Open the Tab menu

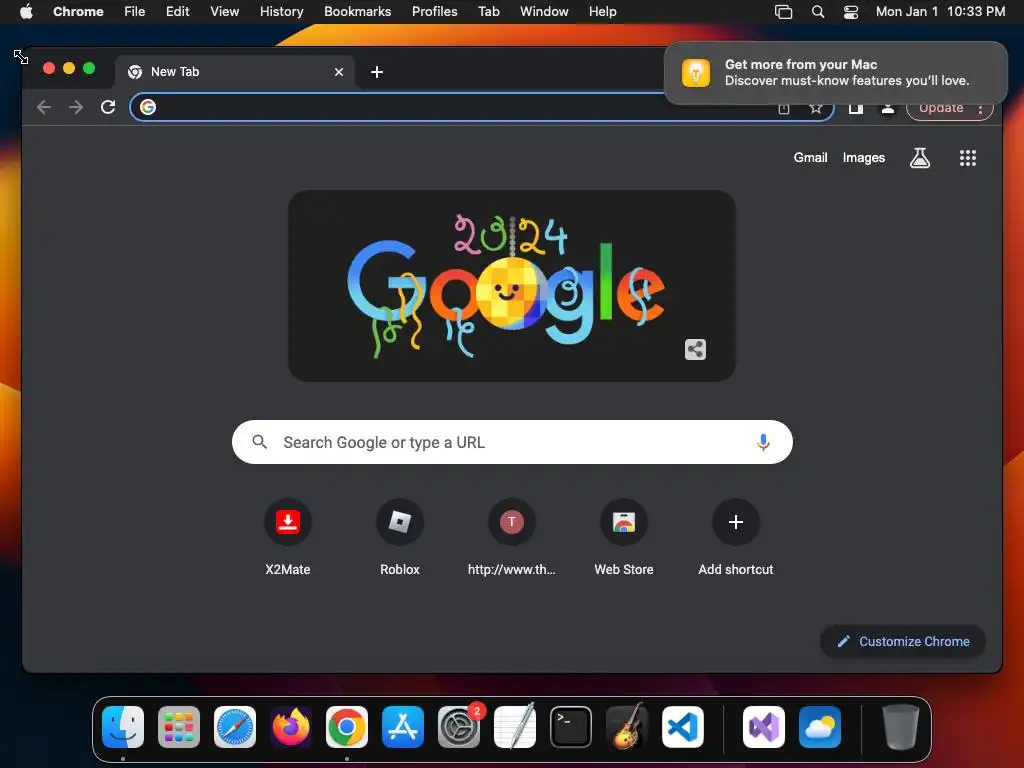coord(488,11)
